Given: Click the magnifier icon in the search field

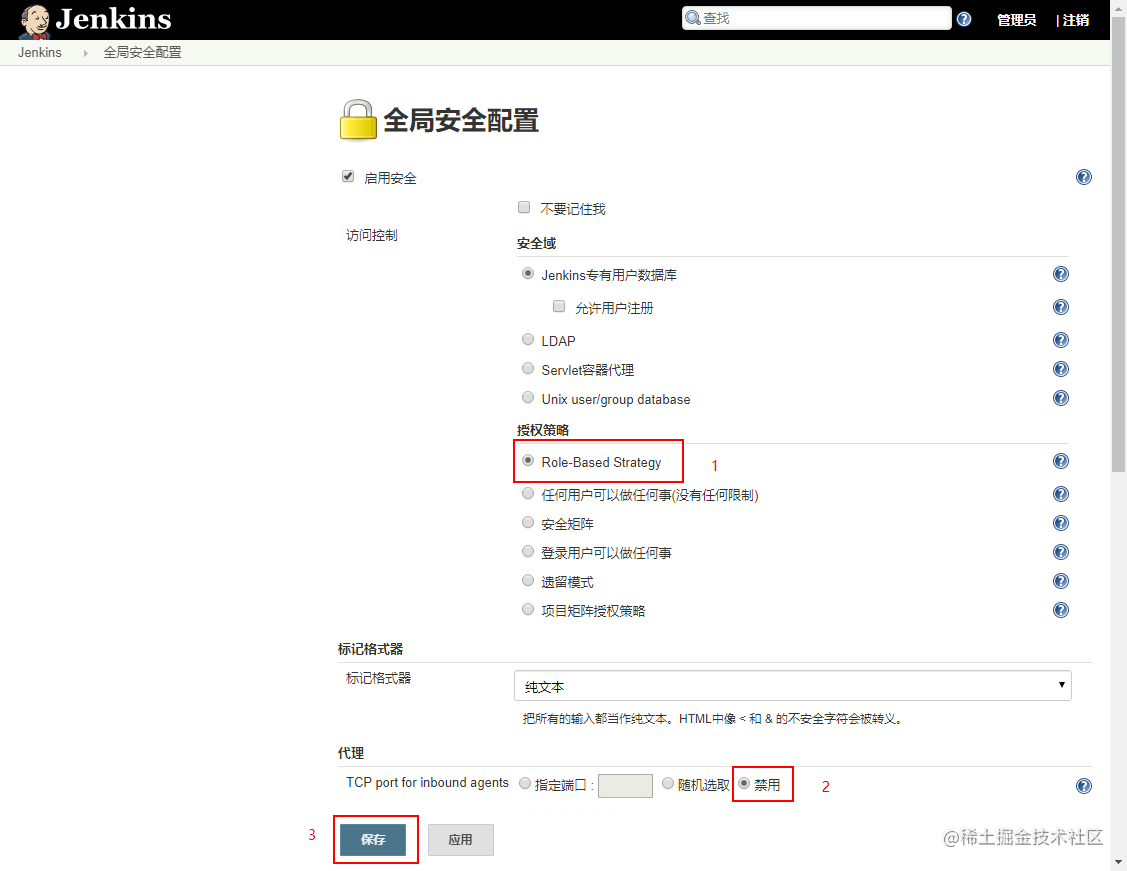Looking at the screenshot, I should click(x=692, y=18).
